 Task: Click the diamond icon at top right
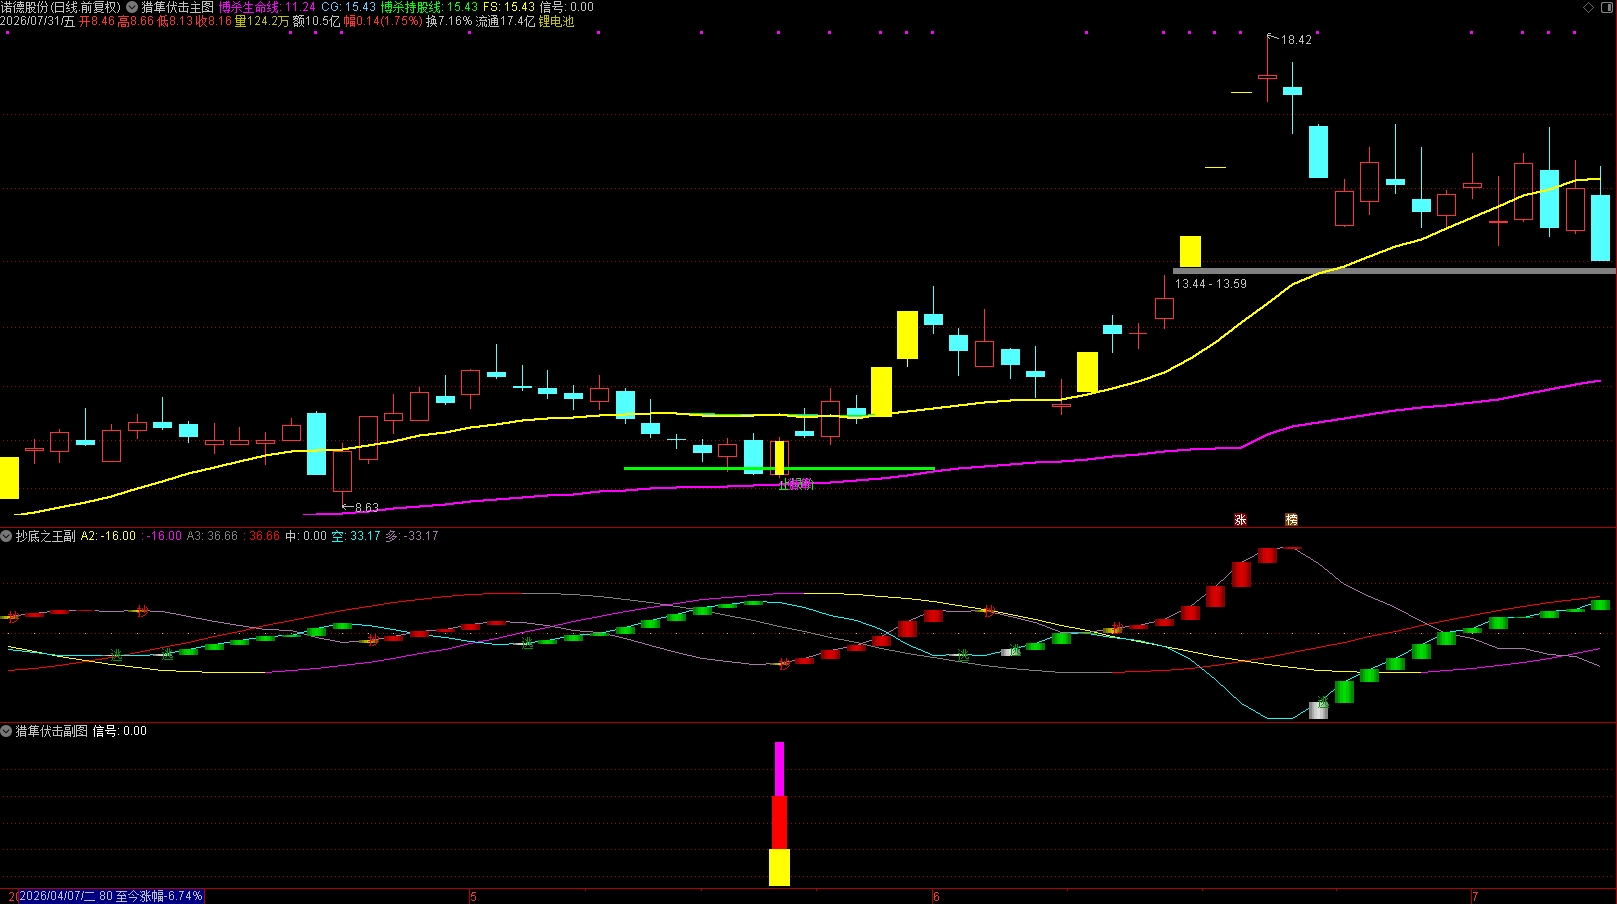click(x=1589, y=7)
